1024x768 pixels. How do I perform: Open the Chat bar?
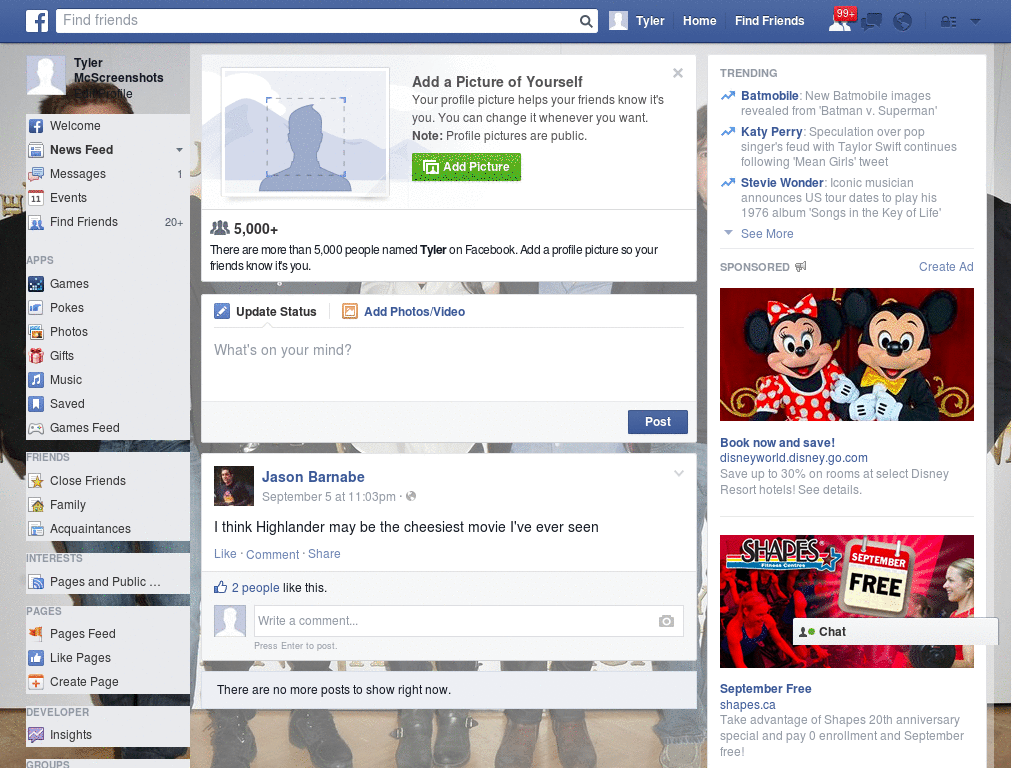895,632
